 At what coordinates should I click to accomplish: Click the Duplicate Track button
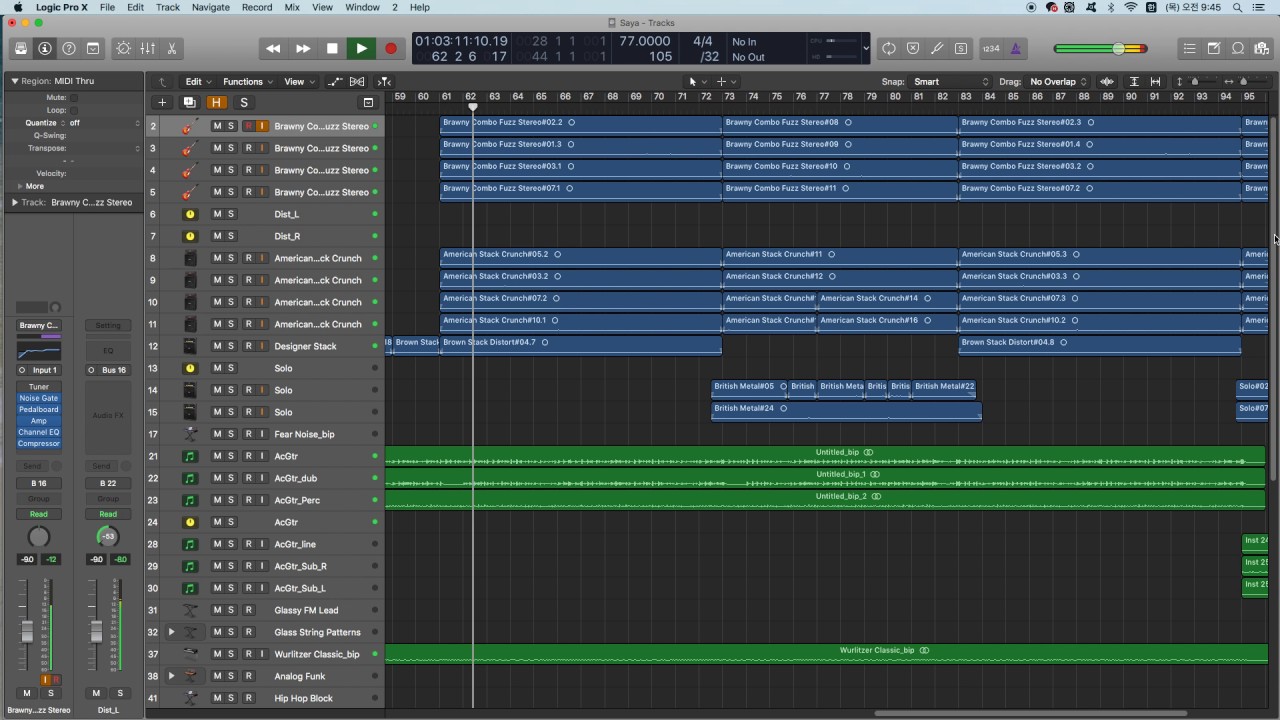tap(189, 102)
